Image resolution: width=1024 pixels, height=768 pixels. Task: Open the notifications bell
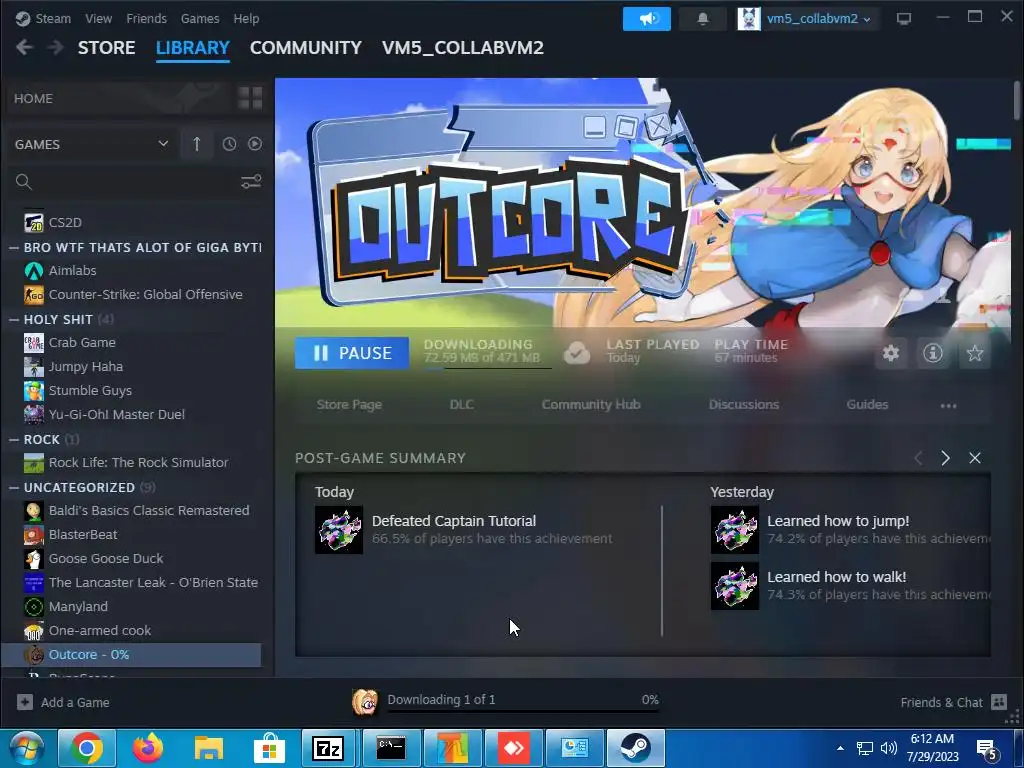[703, 19]
